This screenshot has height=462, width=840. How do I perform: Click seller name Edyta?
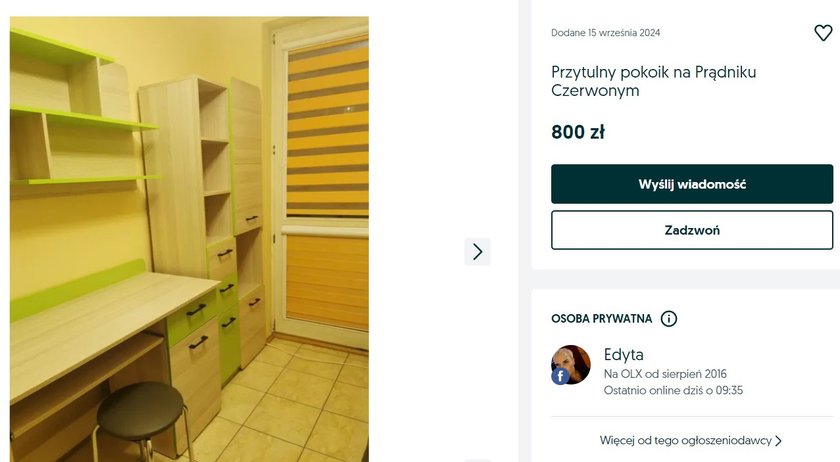pyautogui.click(x=624, y=355)
